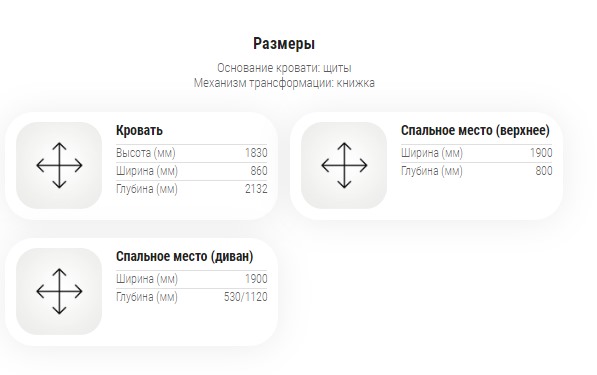Screen dimensions: 597x375
Task: Click the Кровать card title
Action: (x=139, y=131)
